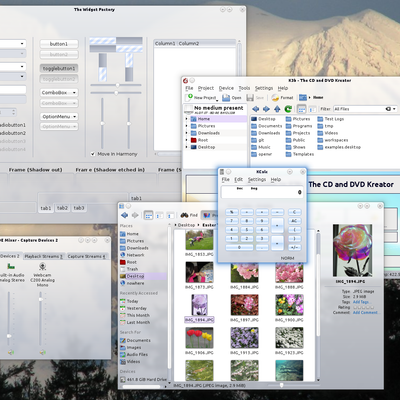
Task: Open Network in file manager Places
Action: click(x=132, y=255)
